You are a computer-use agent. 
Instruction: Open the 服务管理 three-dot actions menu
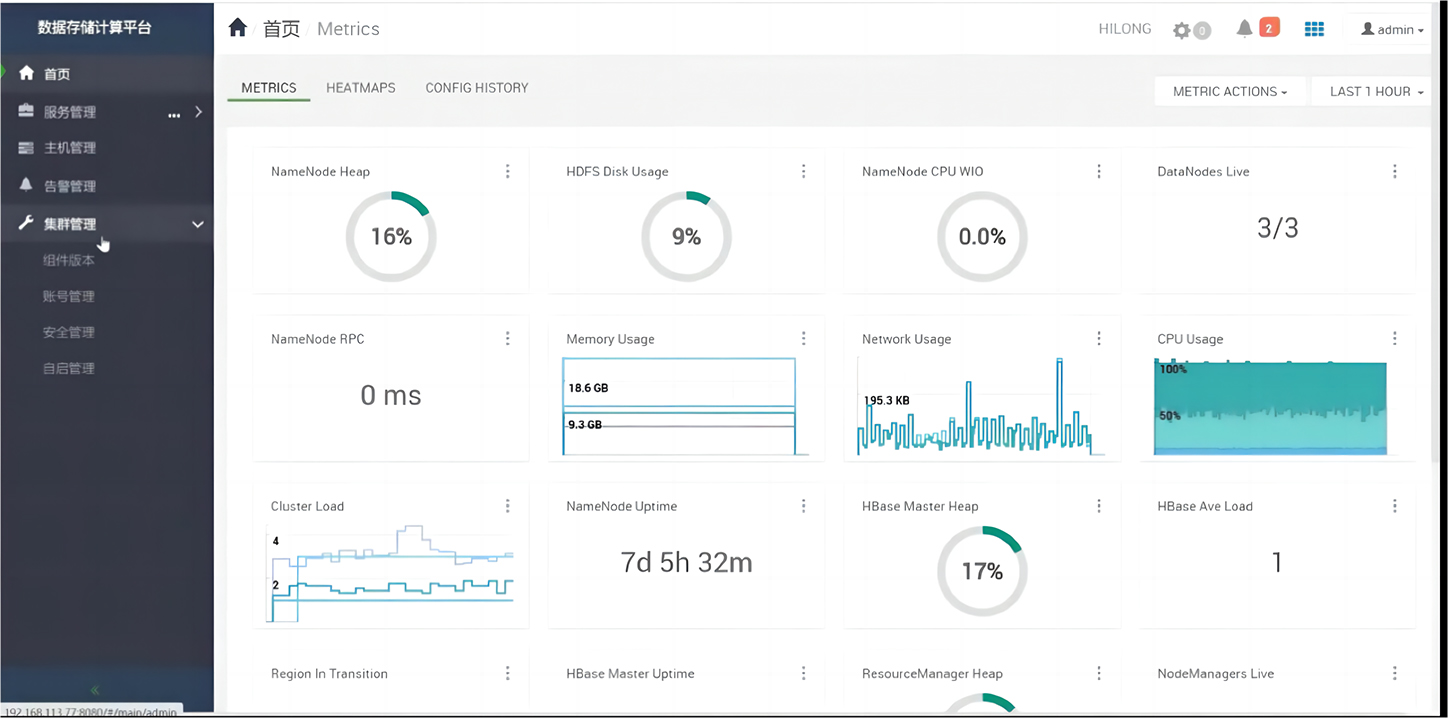(x=174, y=114)
